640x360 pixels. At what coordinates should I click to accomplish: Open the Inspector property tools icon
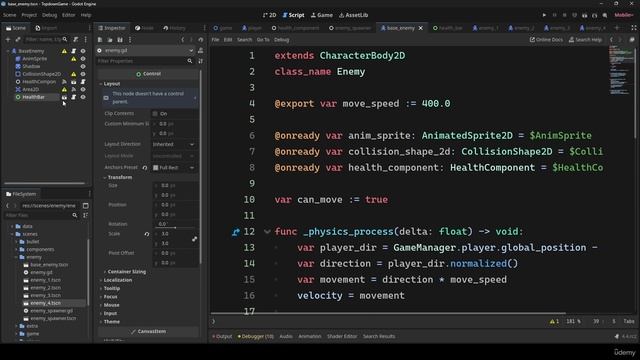pyautogui.click(x=200, y=61)
